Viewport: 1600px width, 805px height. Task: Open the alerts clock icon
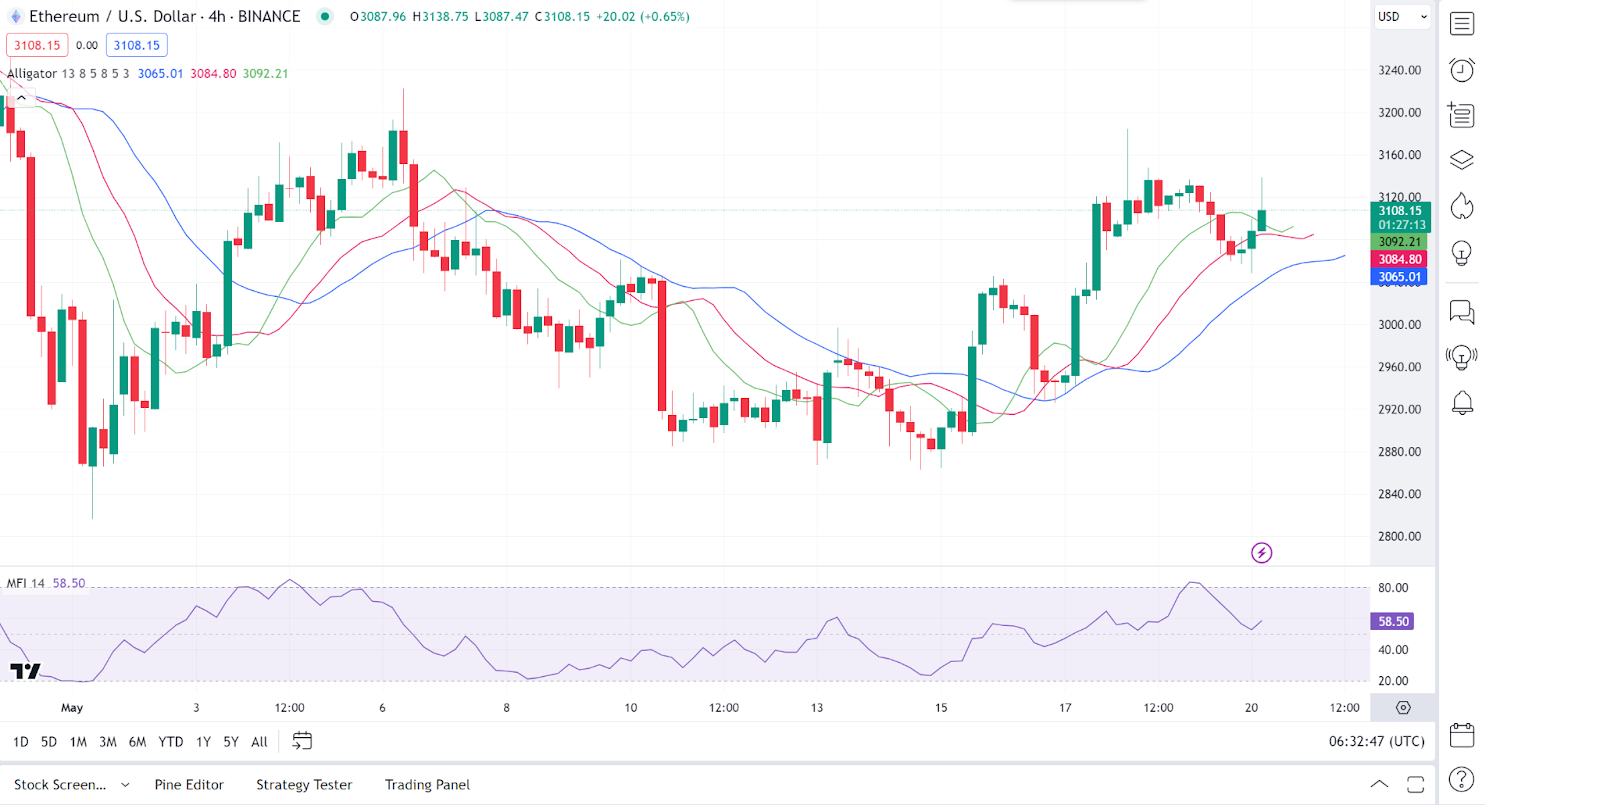click(x=1462, y=70)
